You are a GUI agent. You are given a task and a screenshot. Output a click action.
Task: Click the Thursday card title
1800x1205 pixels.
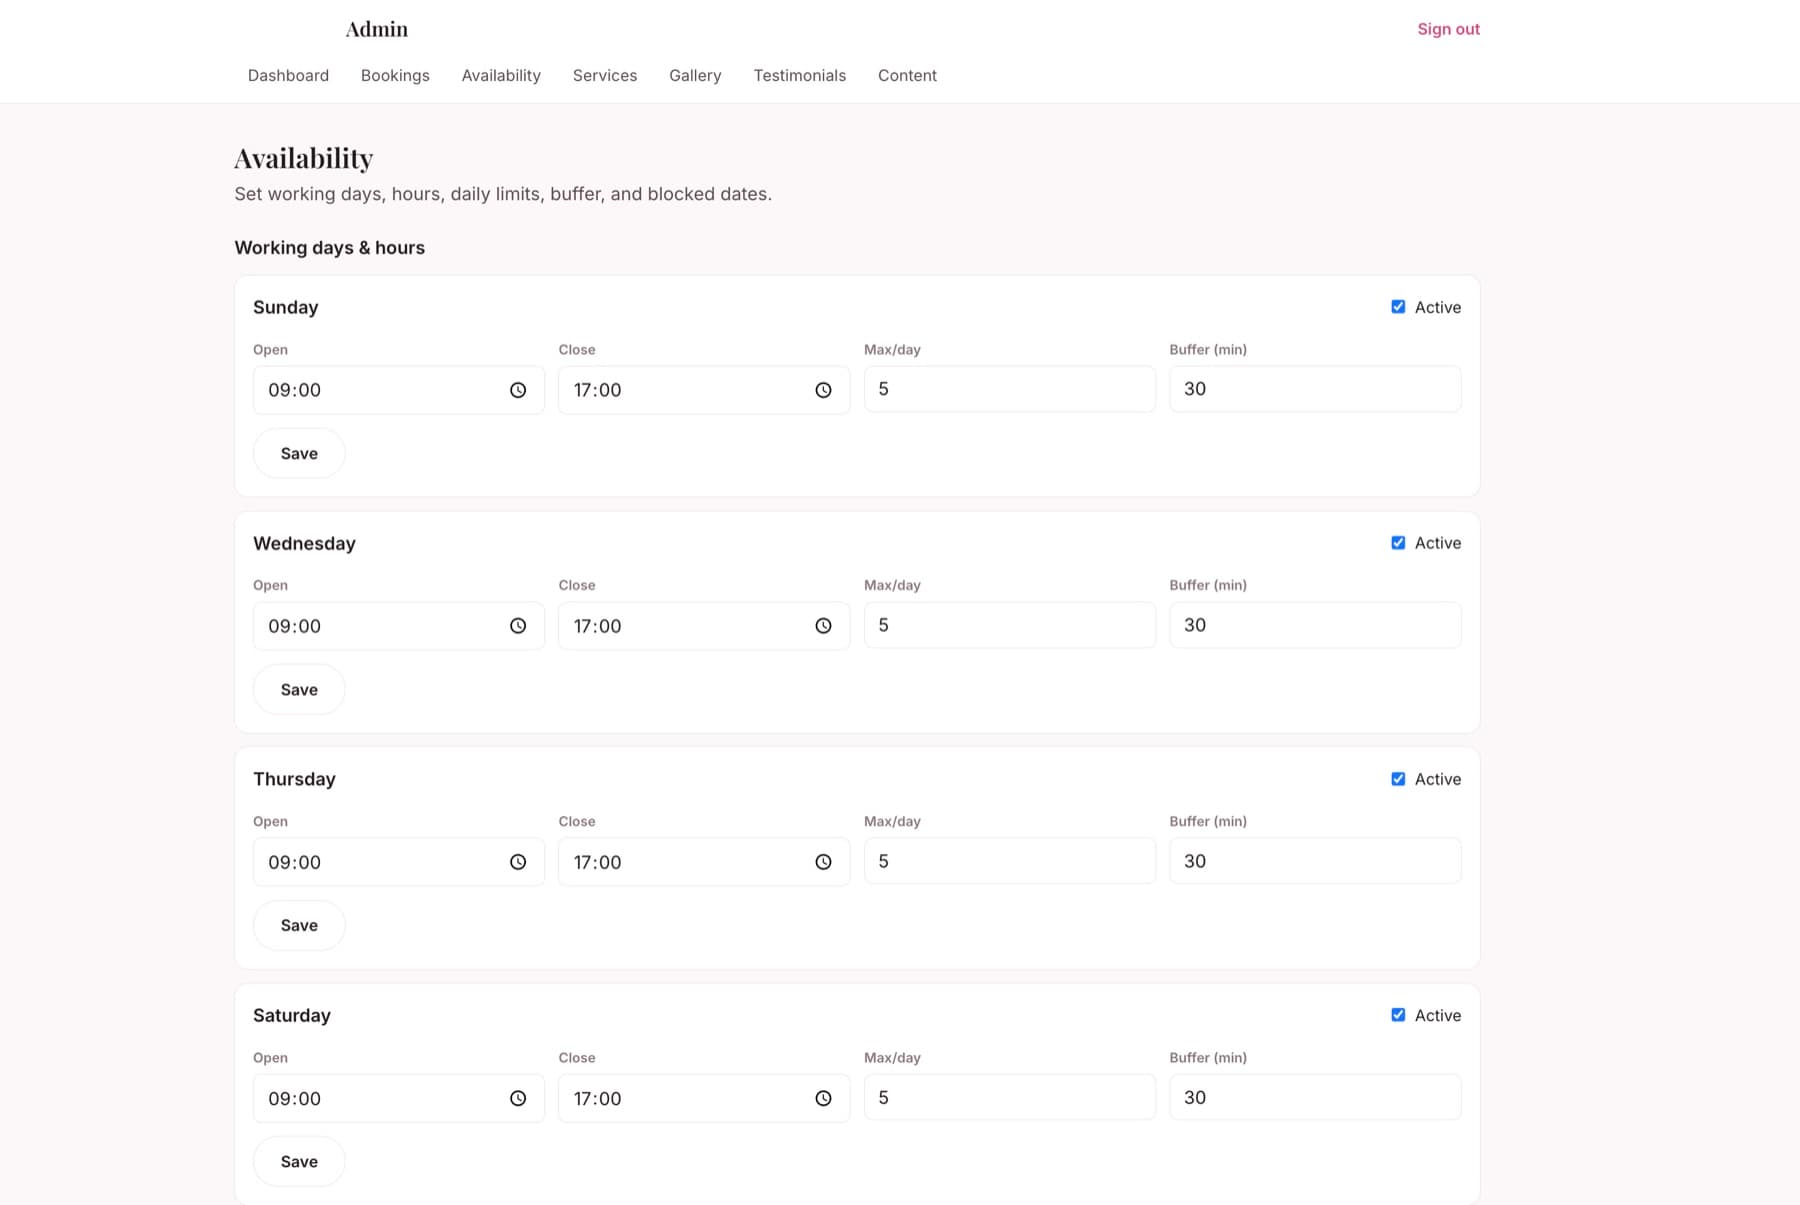[294, 779]
